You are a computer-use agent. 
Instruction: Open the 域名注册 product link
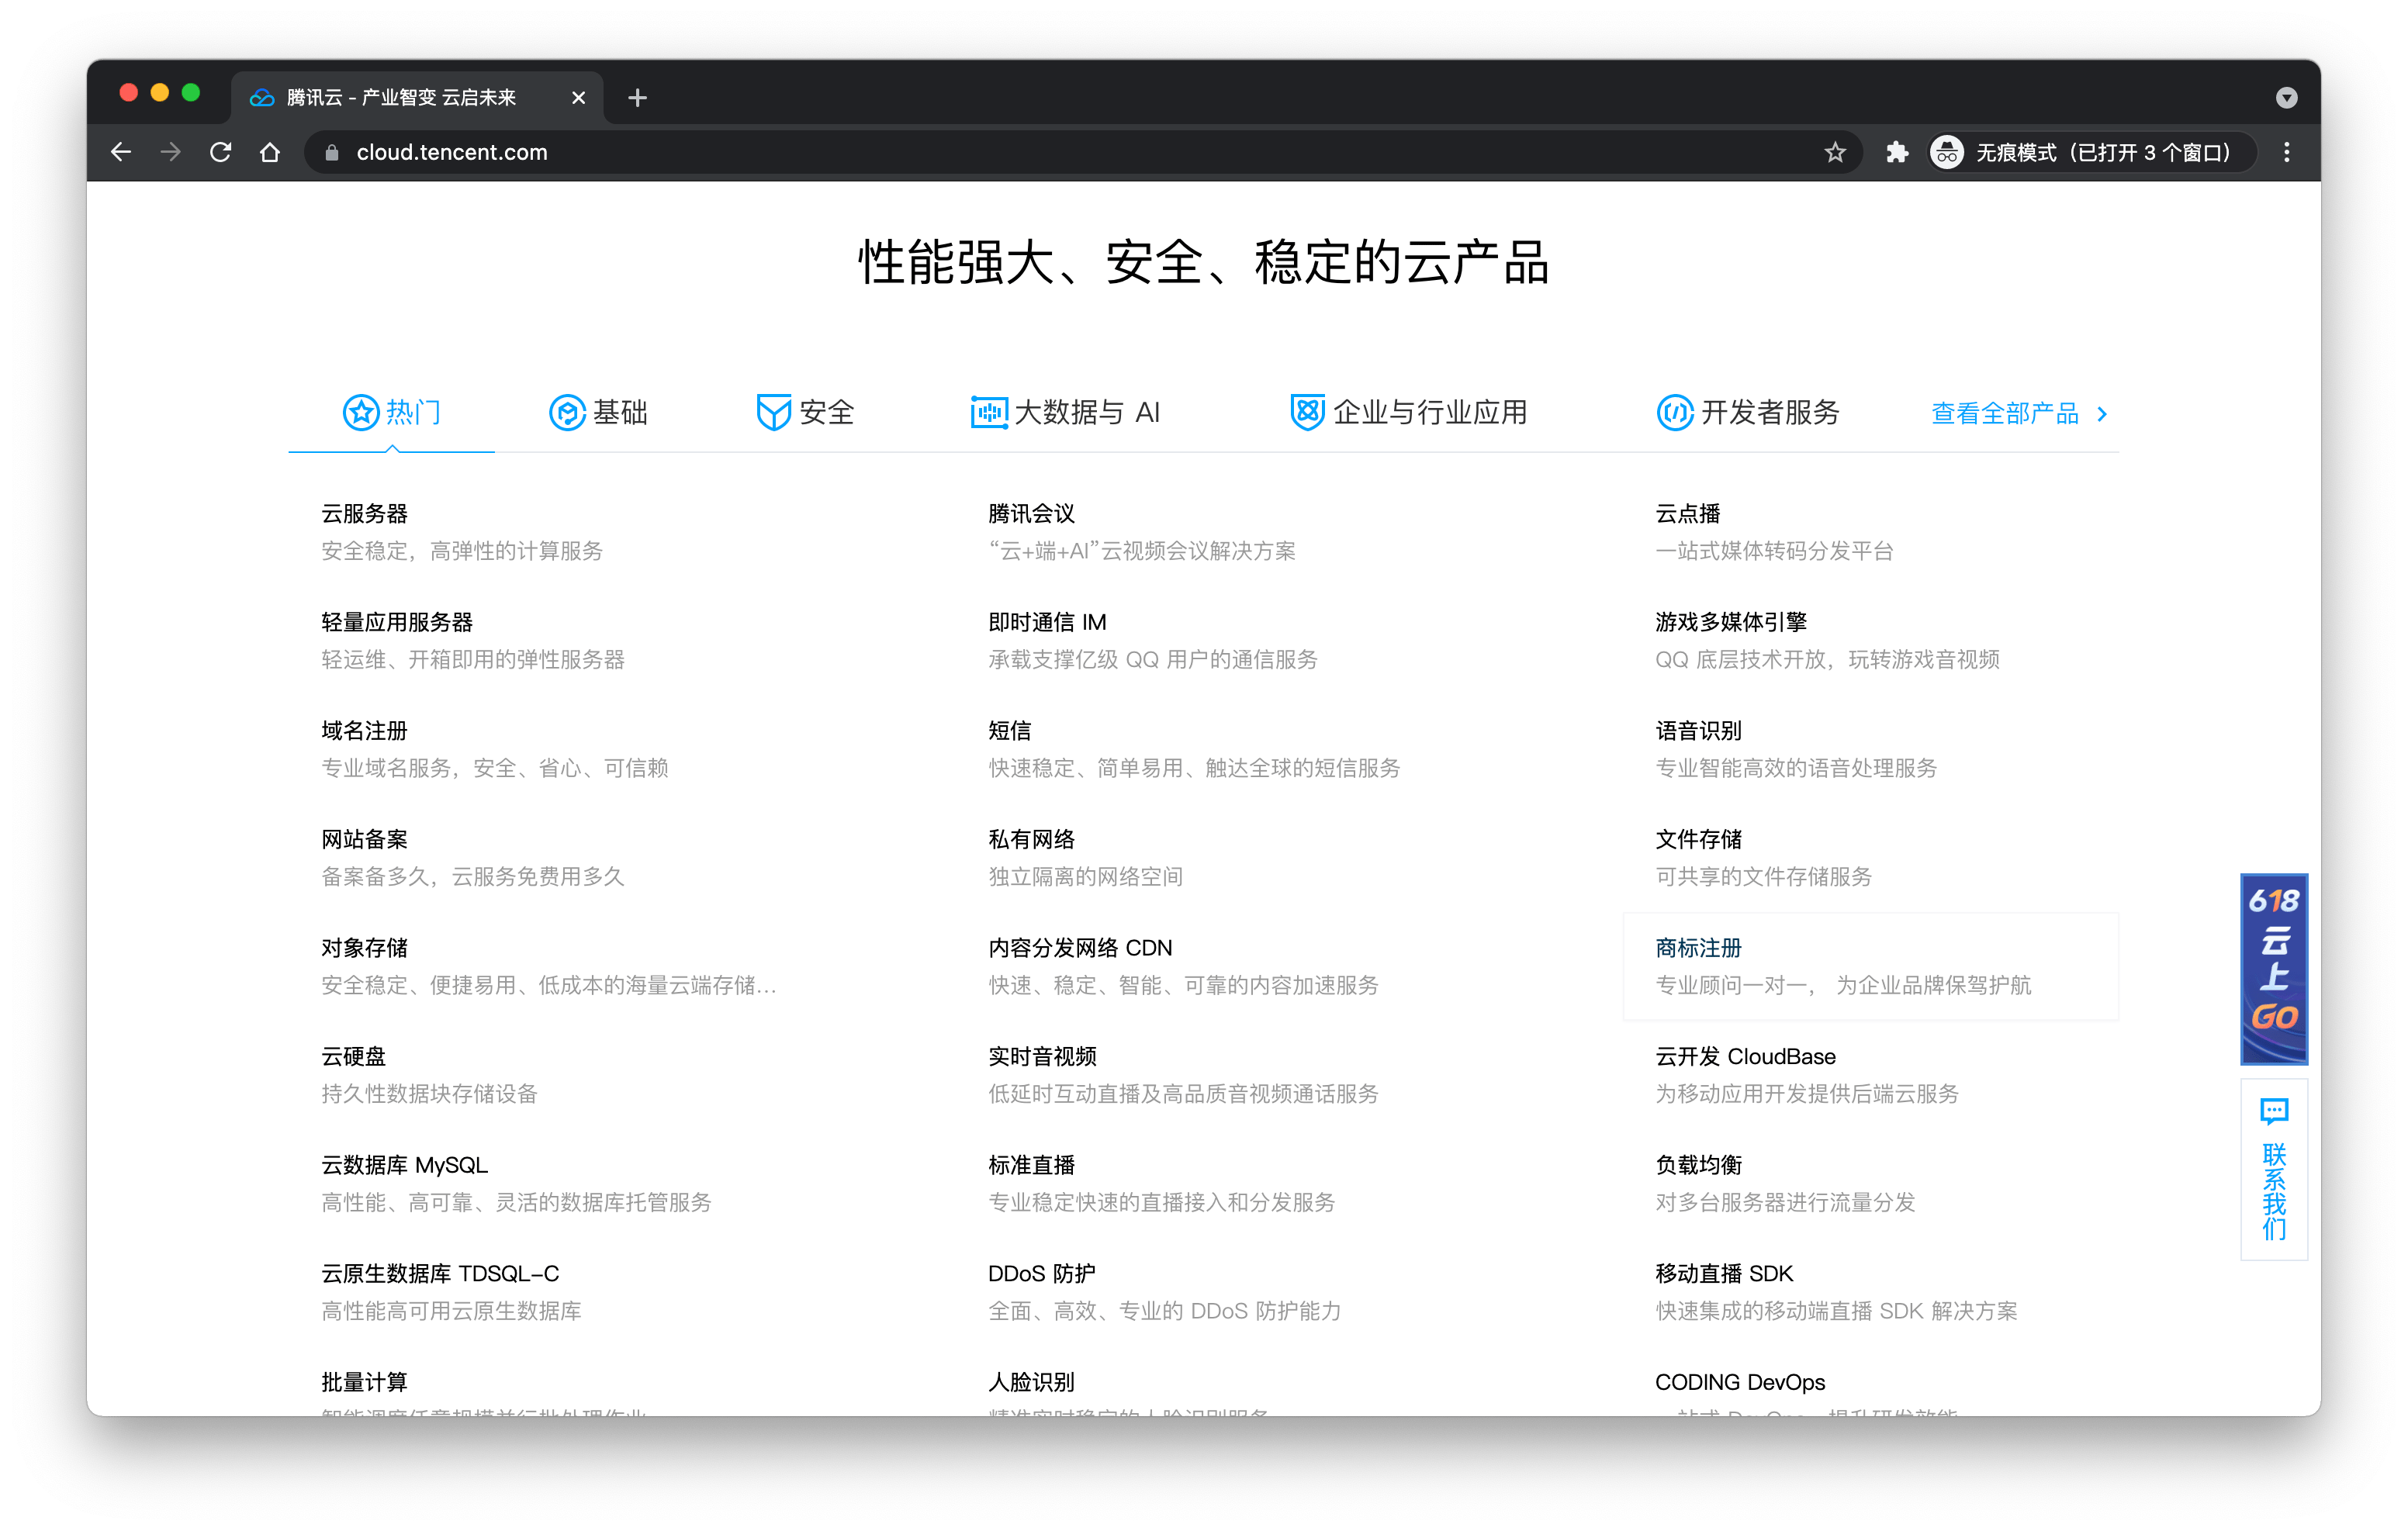pyautogui.click(x=364, y=730)
